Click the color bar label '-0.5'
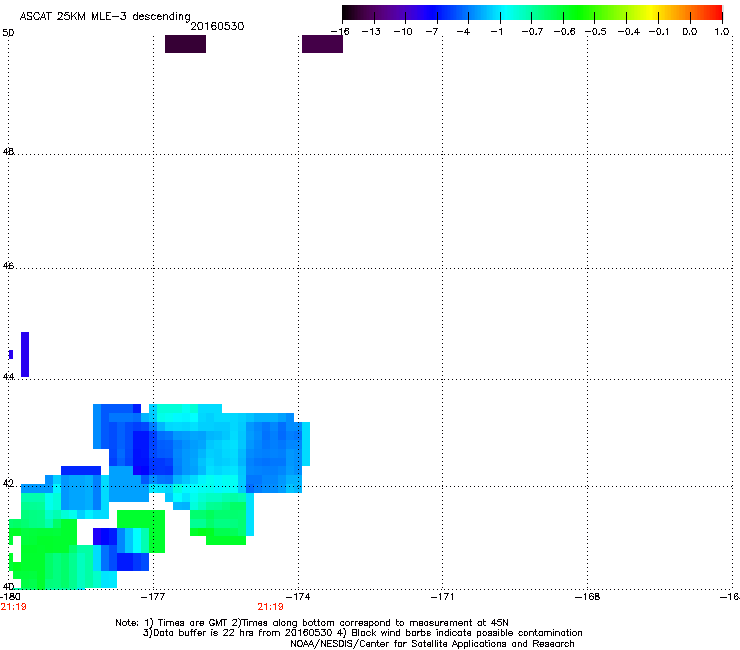740x650 pixels. tap(596, 32)
